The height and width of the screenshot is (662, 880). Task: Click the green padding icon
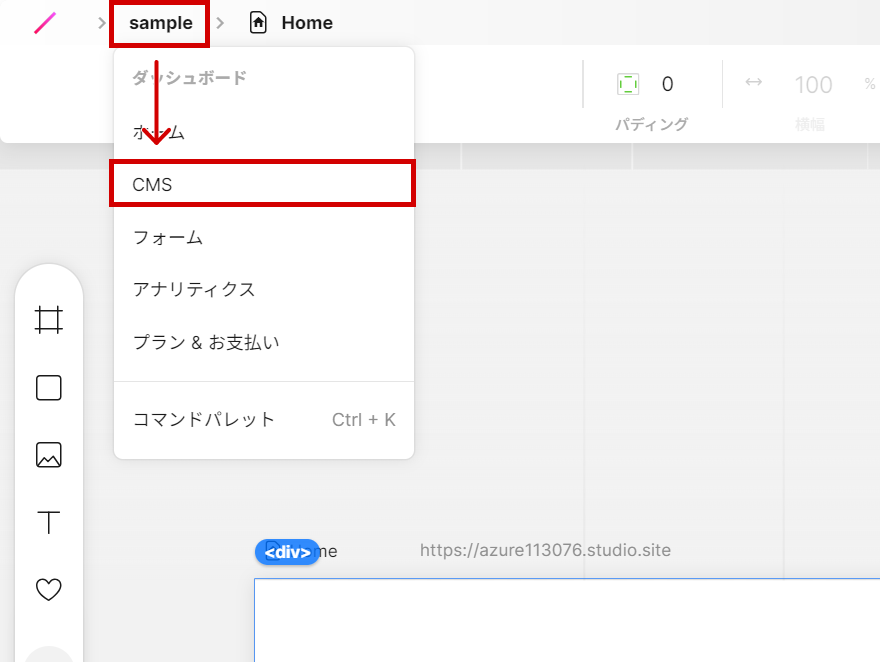(x=628, y=84)
